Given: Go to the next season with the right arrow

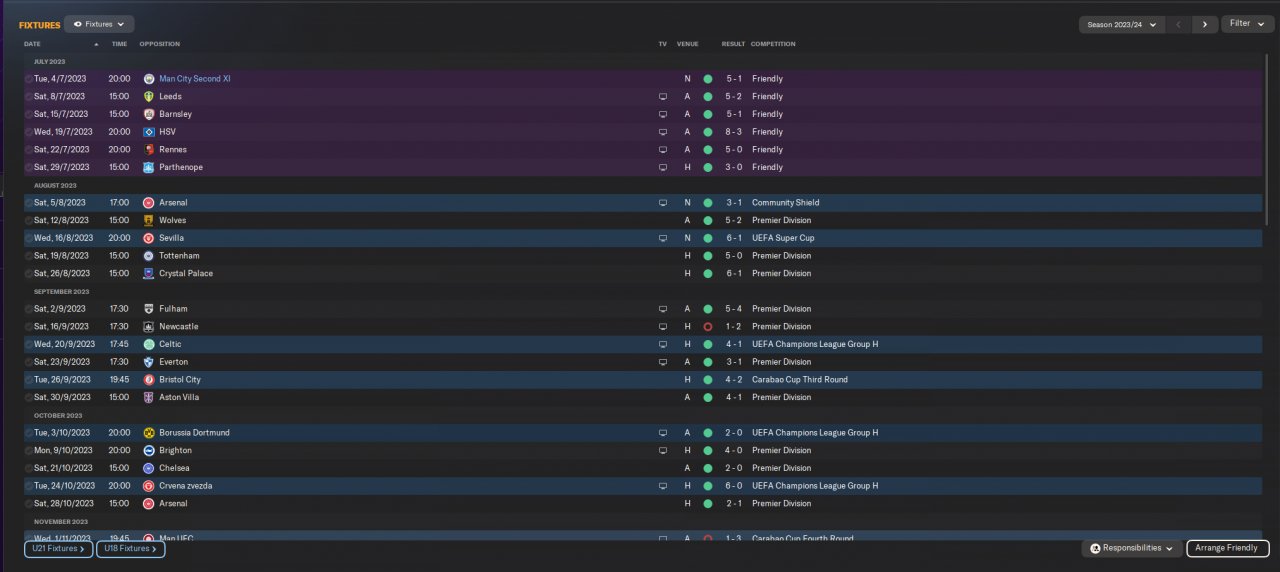Looking at the screenshot, I should pos(1204,24).
